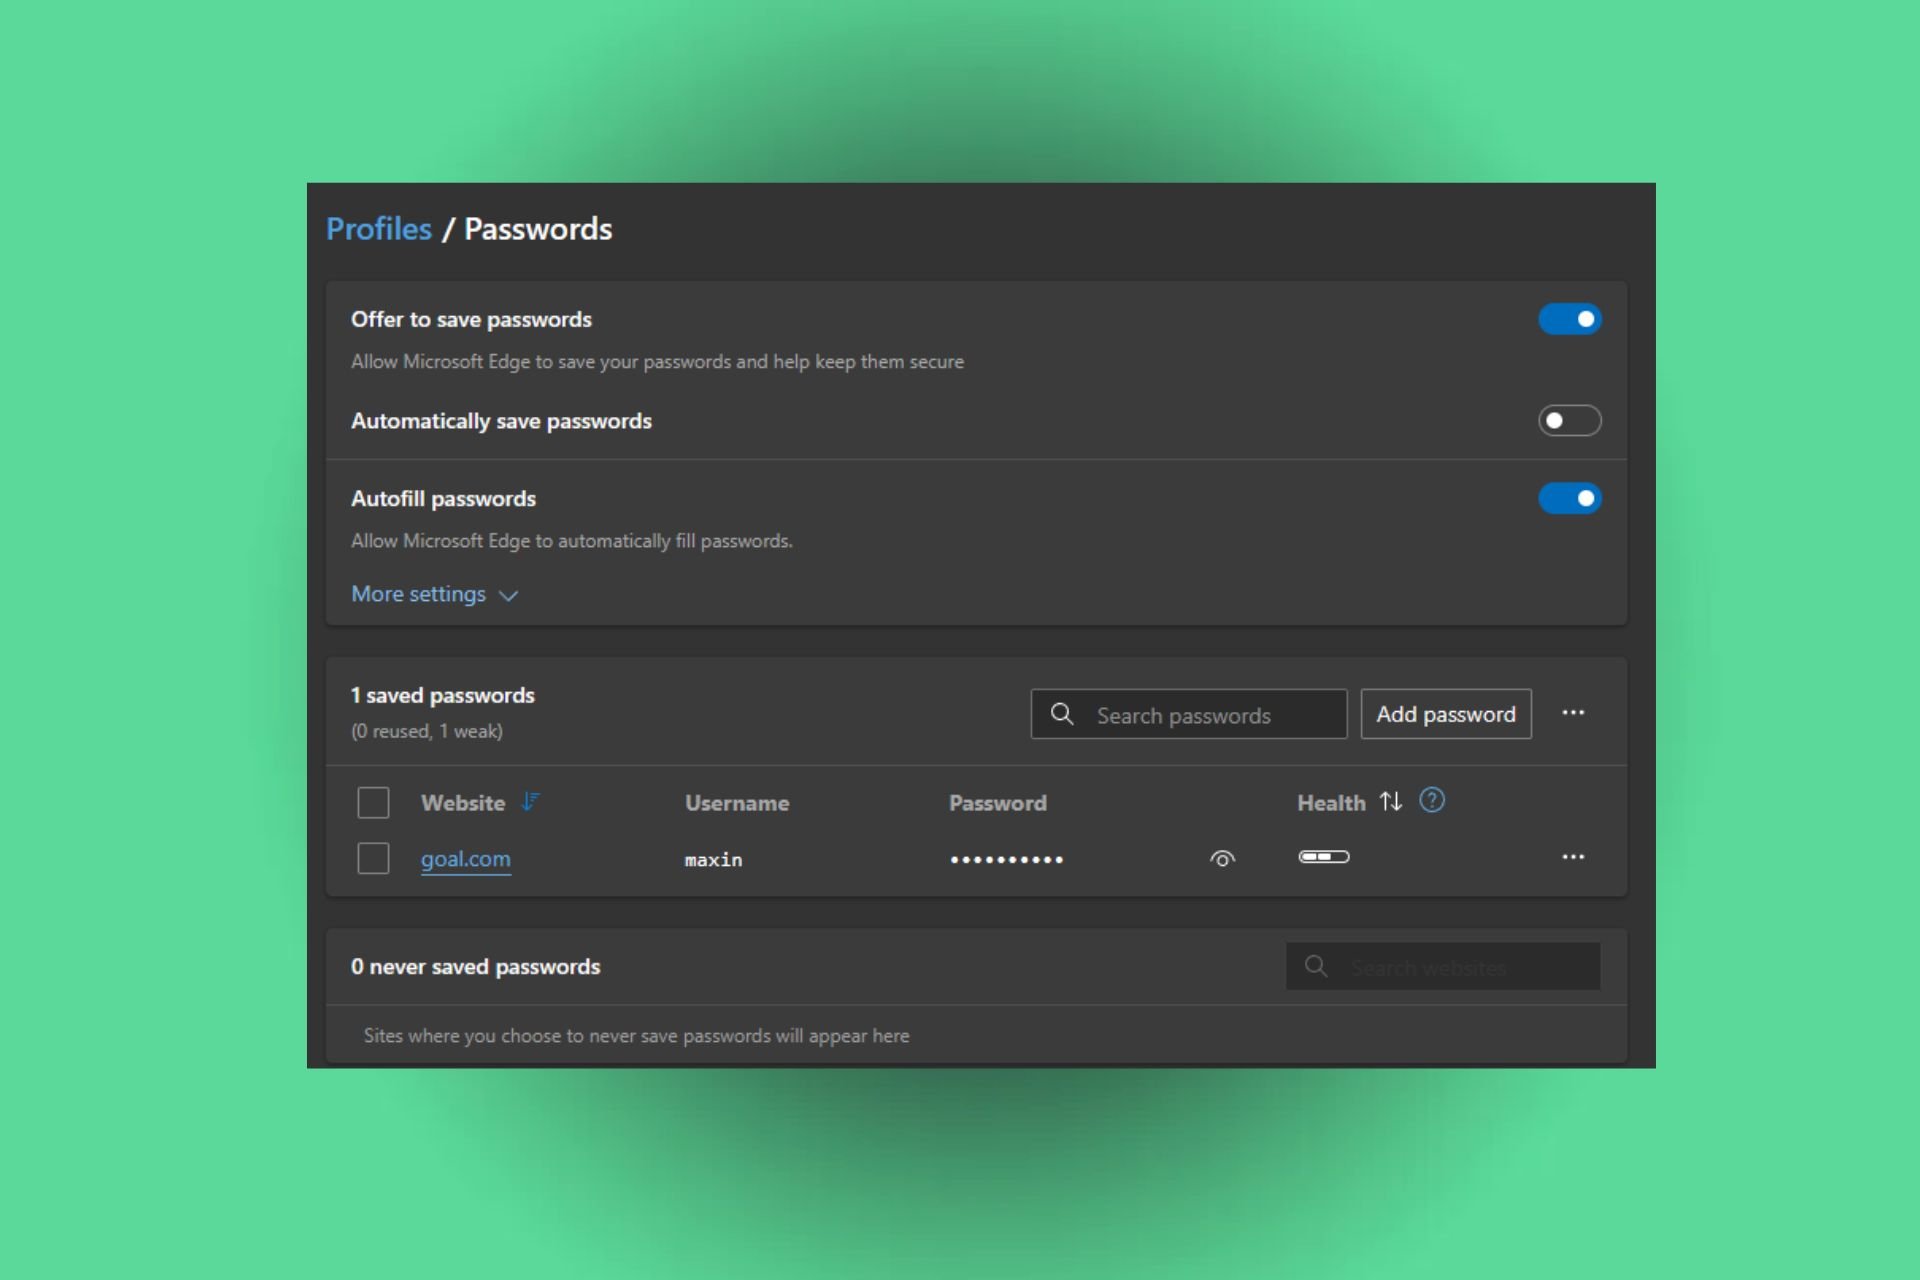Go back to Profiles breadcrumb
Screen dimensions: 1920x1280
click(x=379, y=229)
